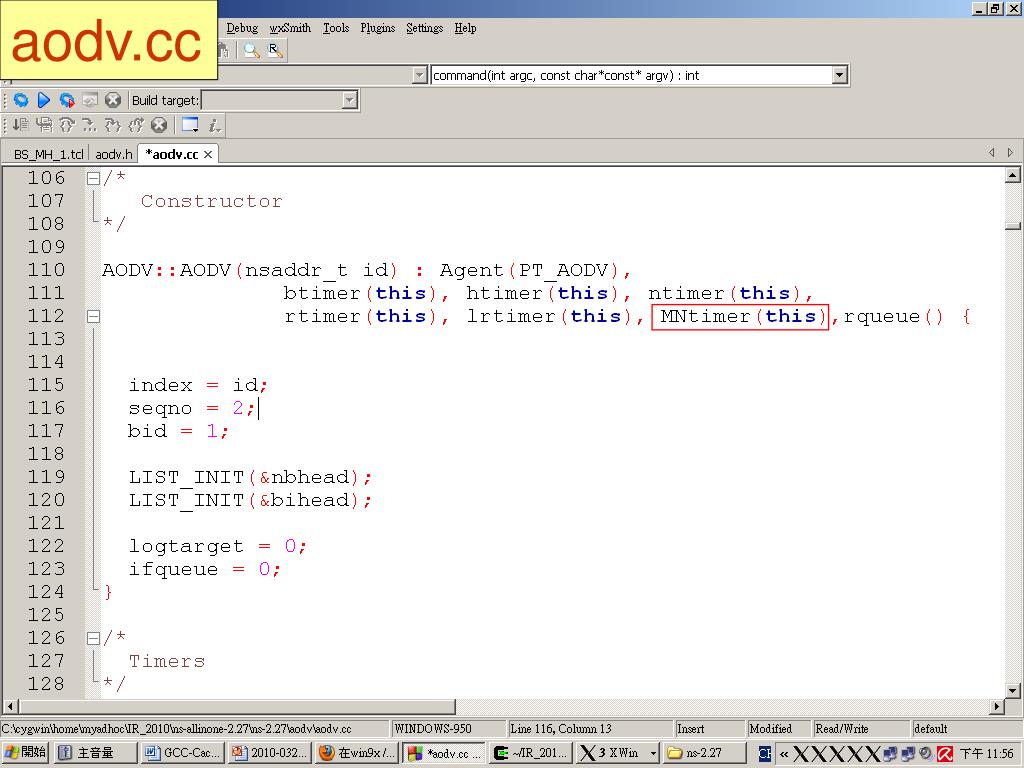Screen dimensions: 1024x768
Task: Expand hidden system tray icons chevron
Action: point(784,754)
